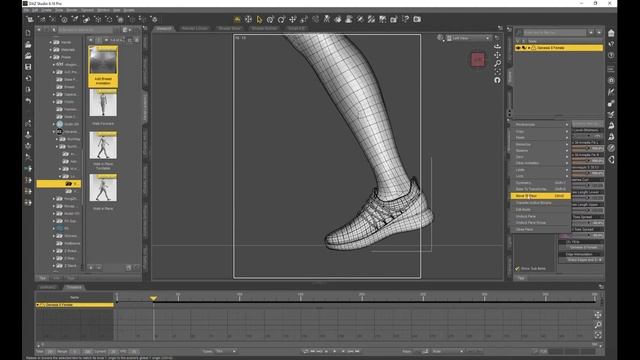Image resolution: width=640 pixels, height=360 pixels.
Task: Open the Zero submenu in context menu
Action: pyautogui.click(x=540, y=157)
